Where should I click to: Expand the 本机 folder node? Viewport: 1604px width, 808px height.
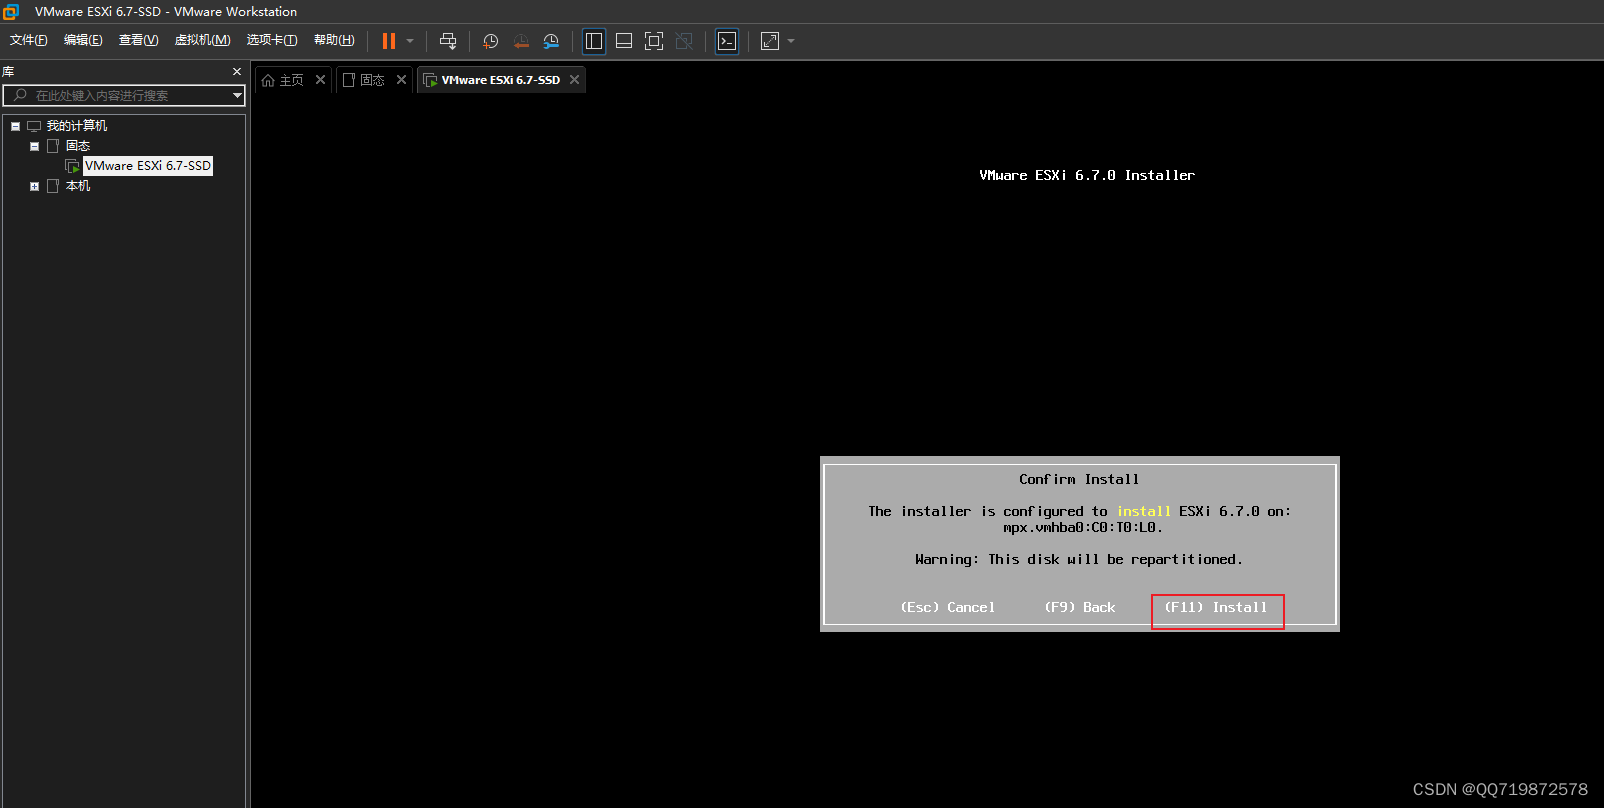[34, 186]
